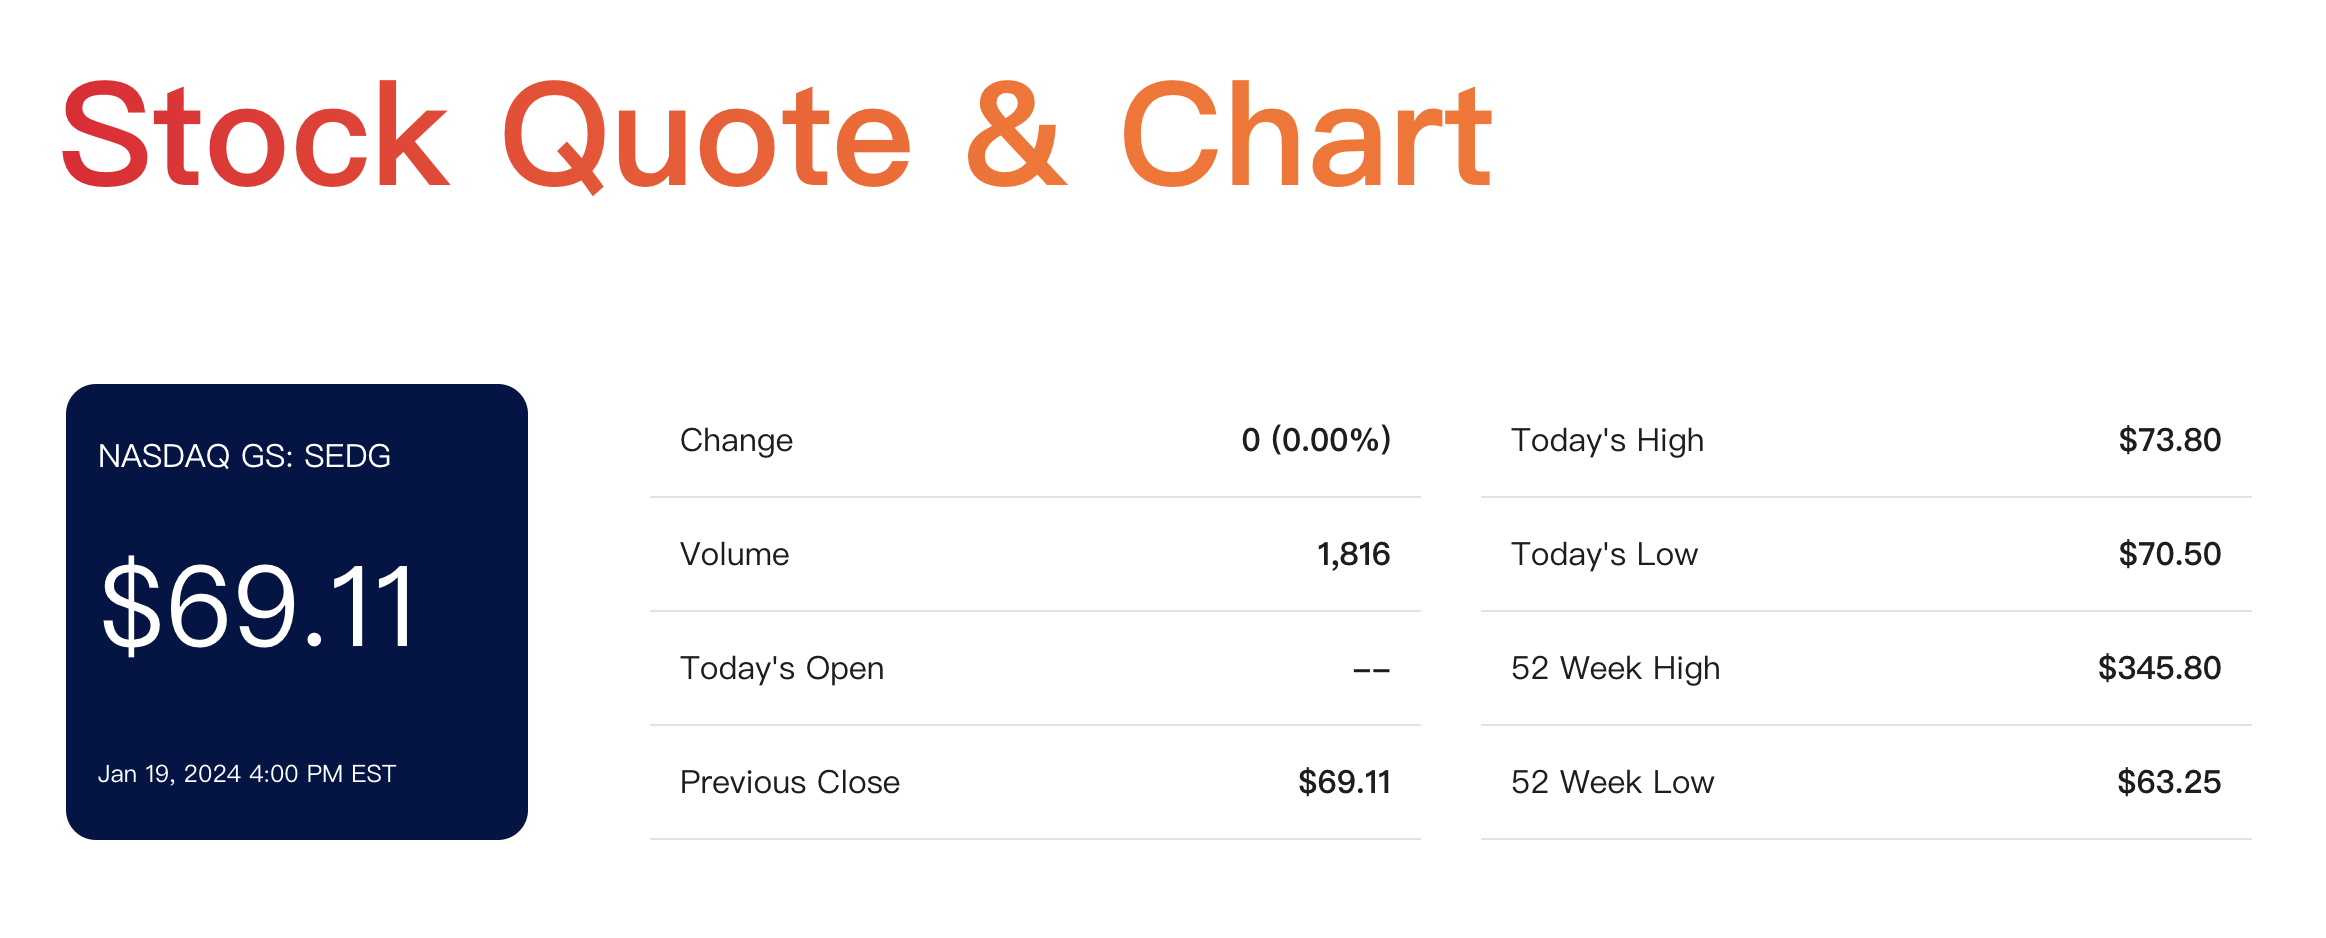Click the Today's Open dashes value

pyautogui.click(x=1371, y=670)
